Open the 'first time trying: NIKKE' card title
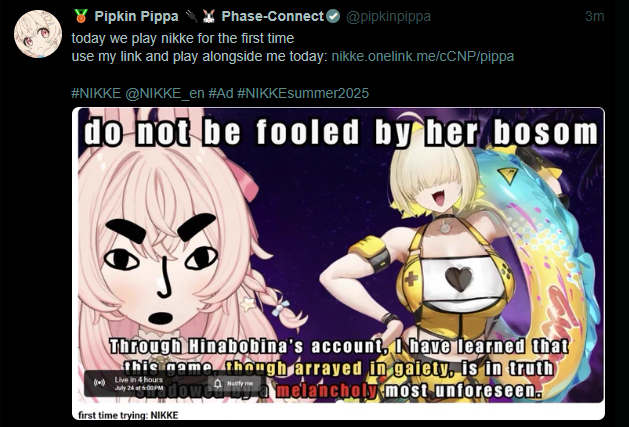This screenshot has height=427, width=629. tap(128, 415)
